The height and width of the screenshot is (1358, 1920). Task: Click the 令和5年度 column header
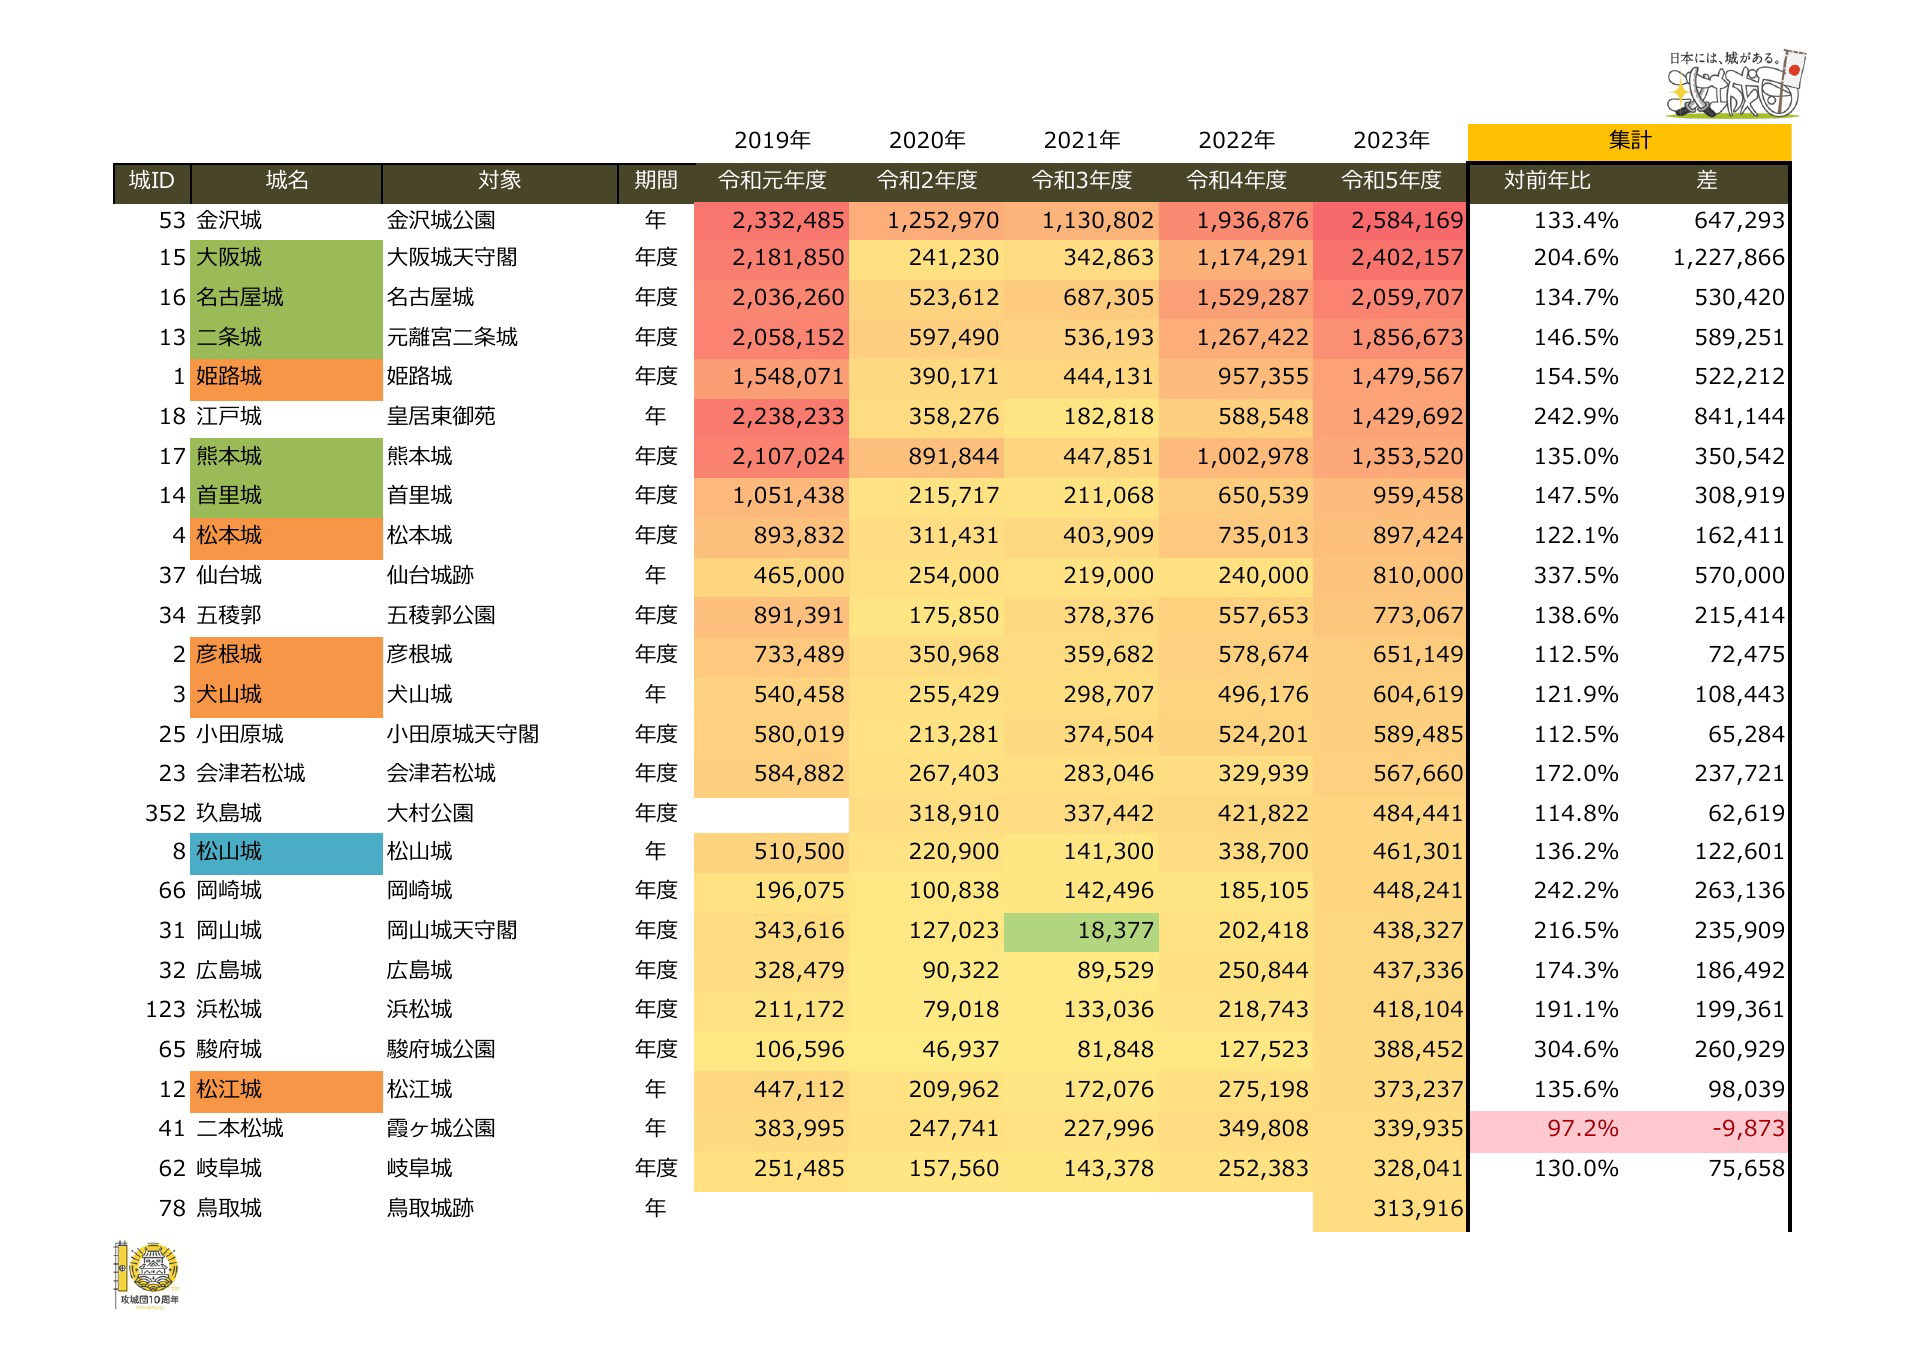pos(1391,181)
